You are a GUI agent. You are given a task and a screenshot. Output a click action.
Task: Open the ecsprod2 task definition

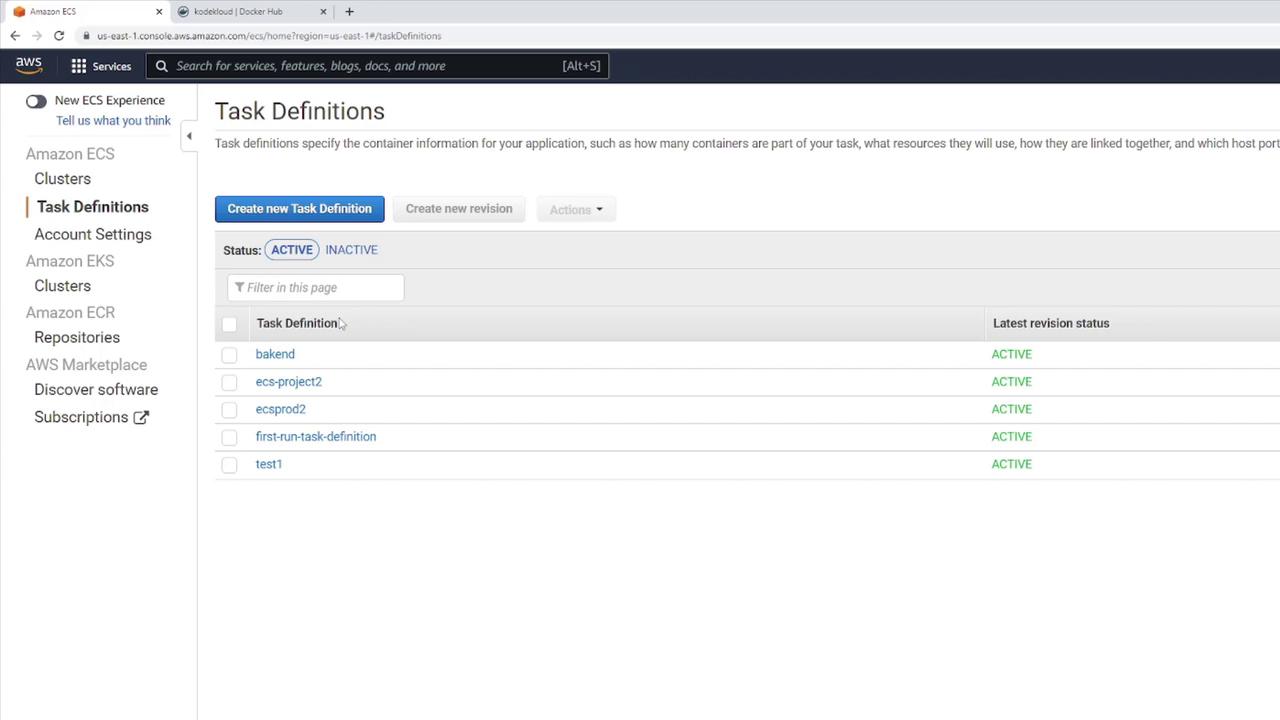click(x=281, y=409)
